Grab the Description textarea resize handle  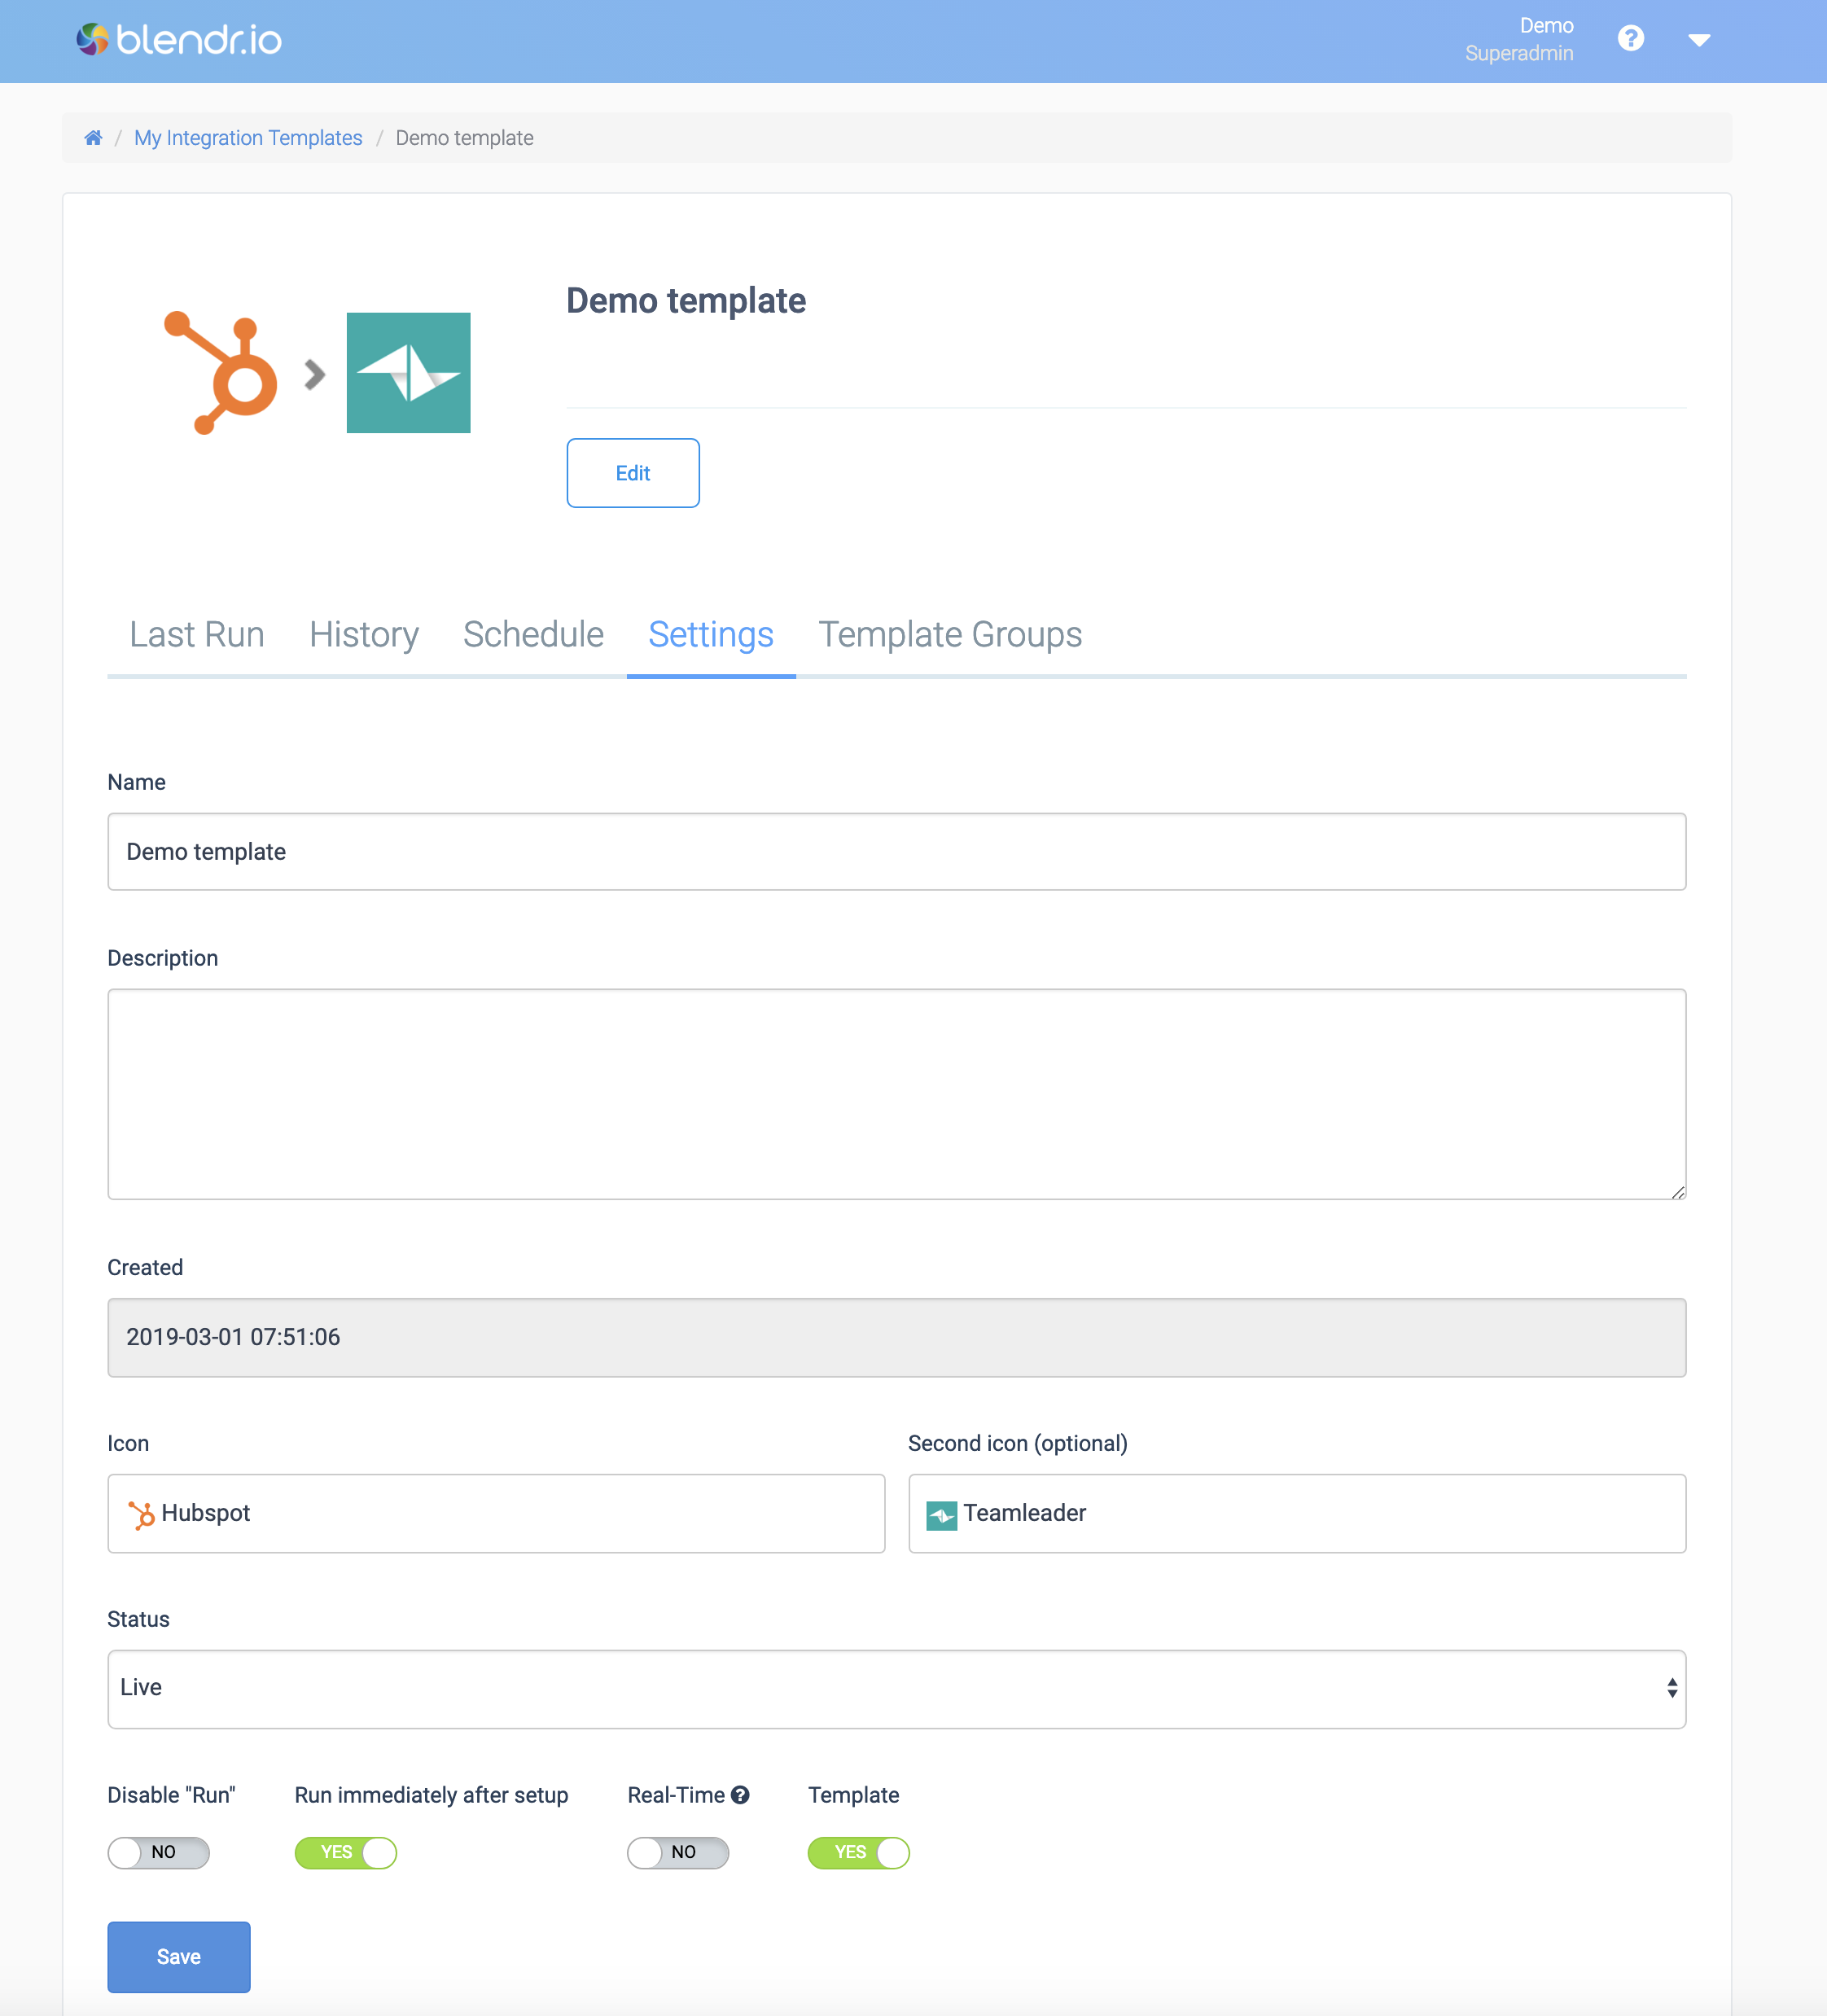point(1678,1191)
